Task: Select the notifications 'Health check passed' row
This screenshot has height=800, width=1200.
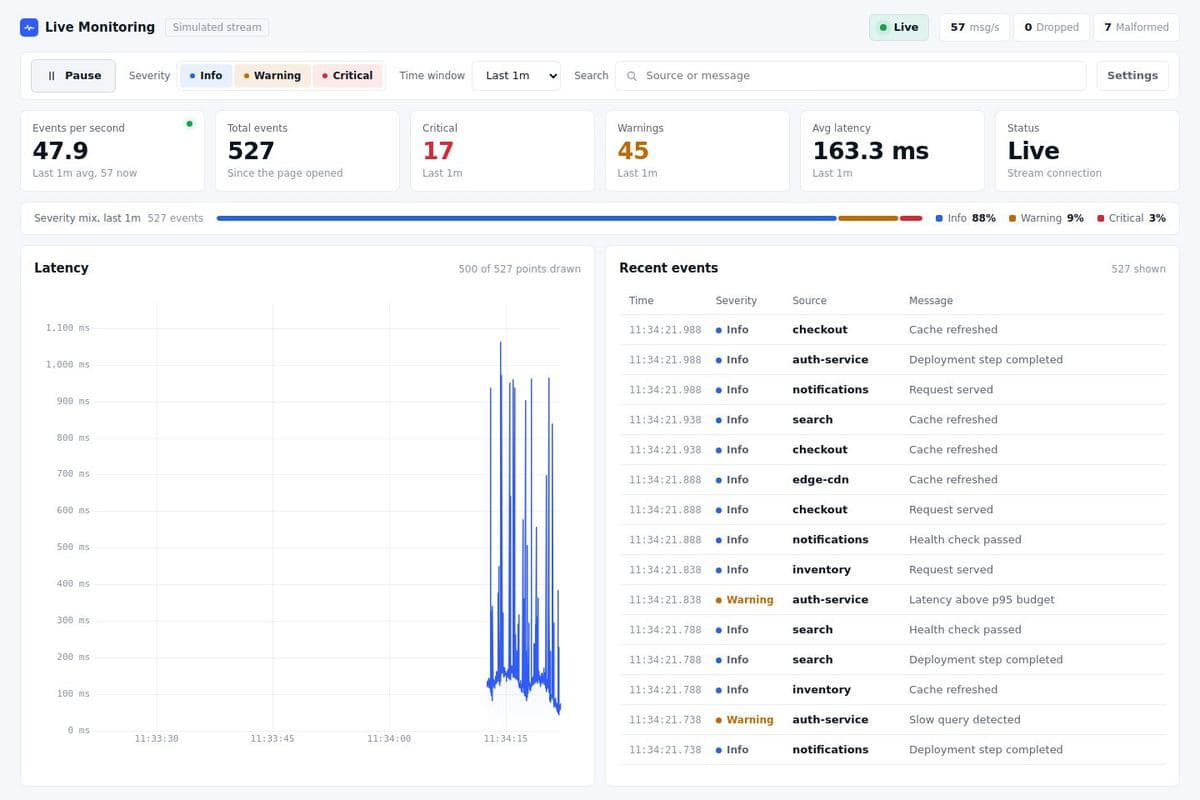Action: (892, 540)
